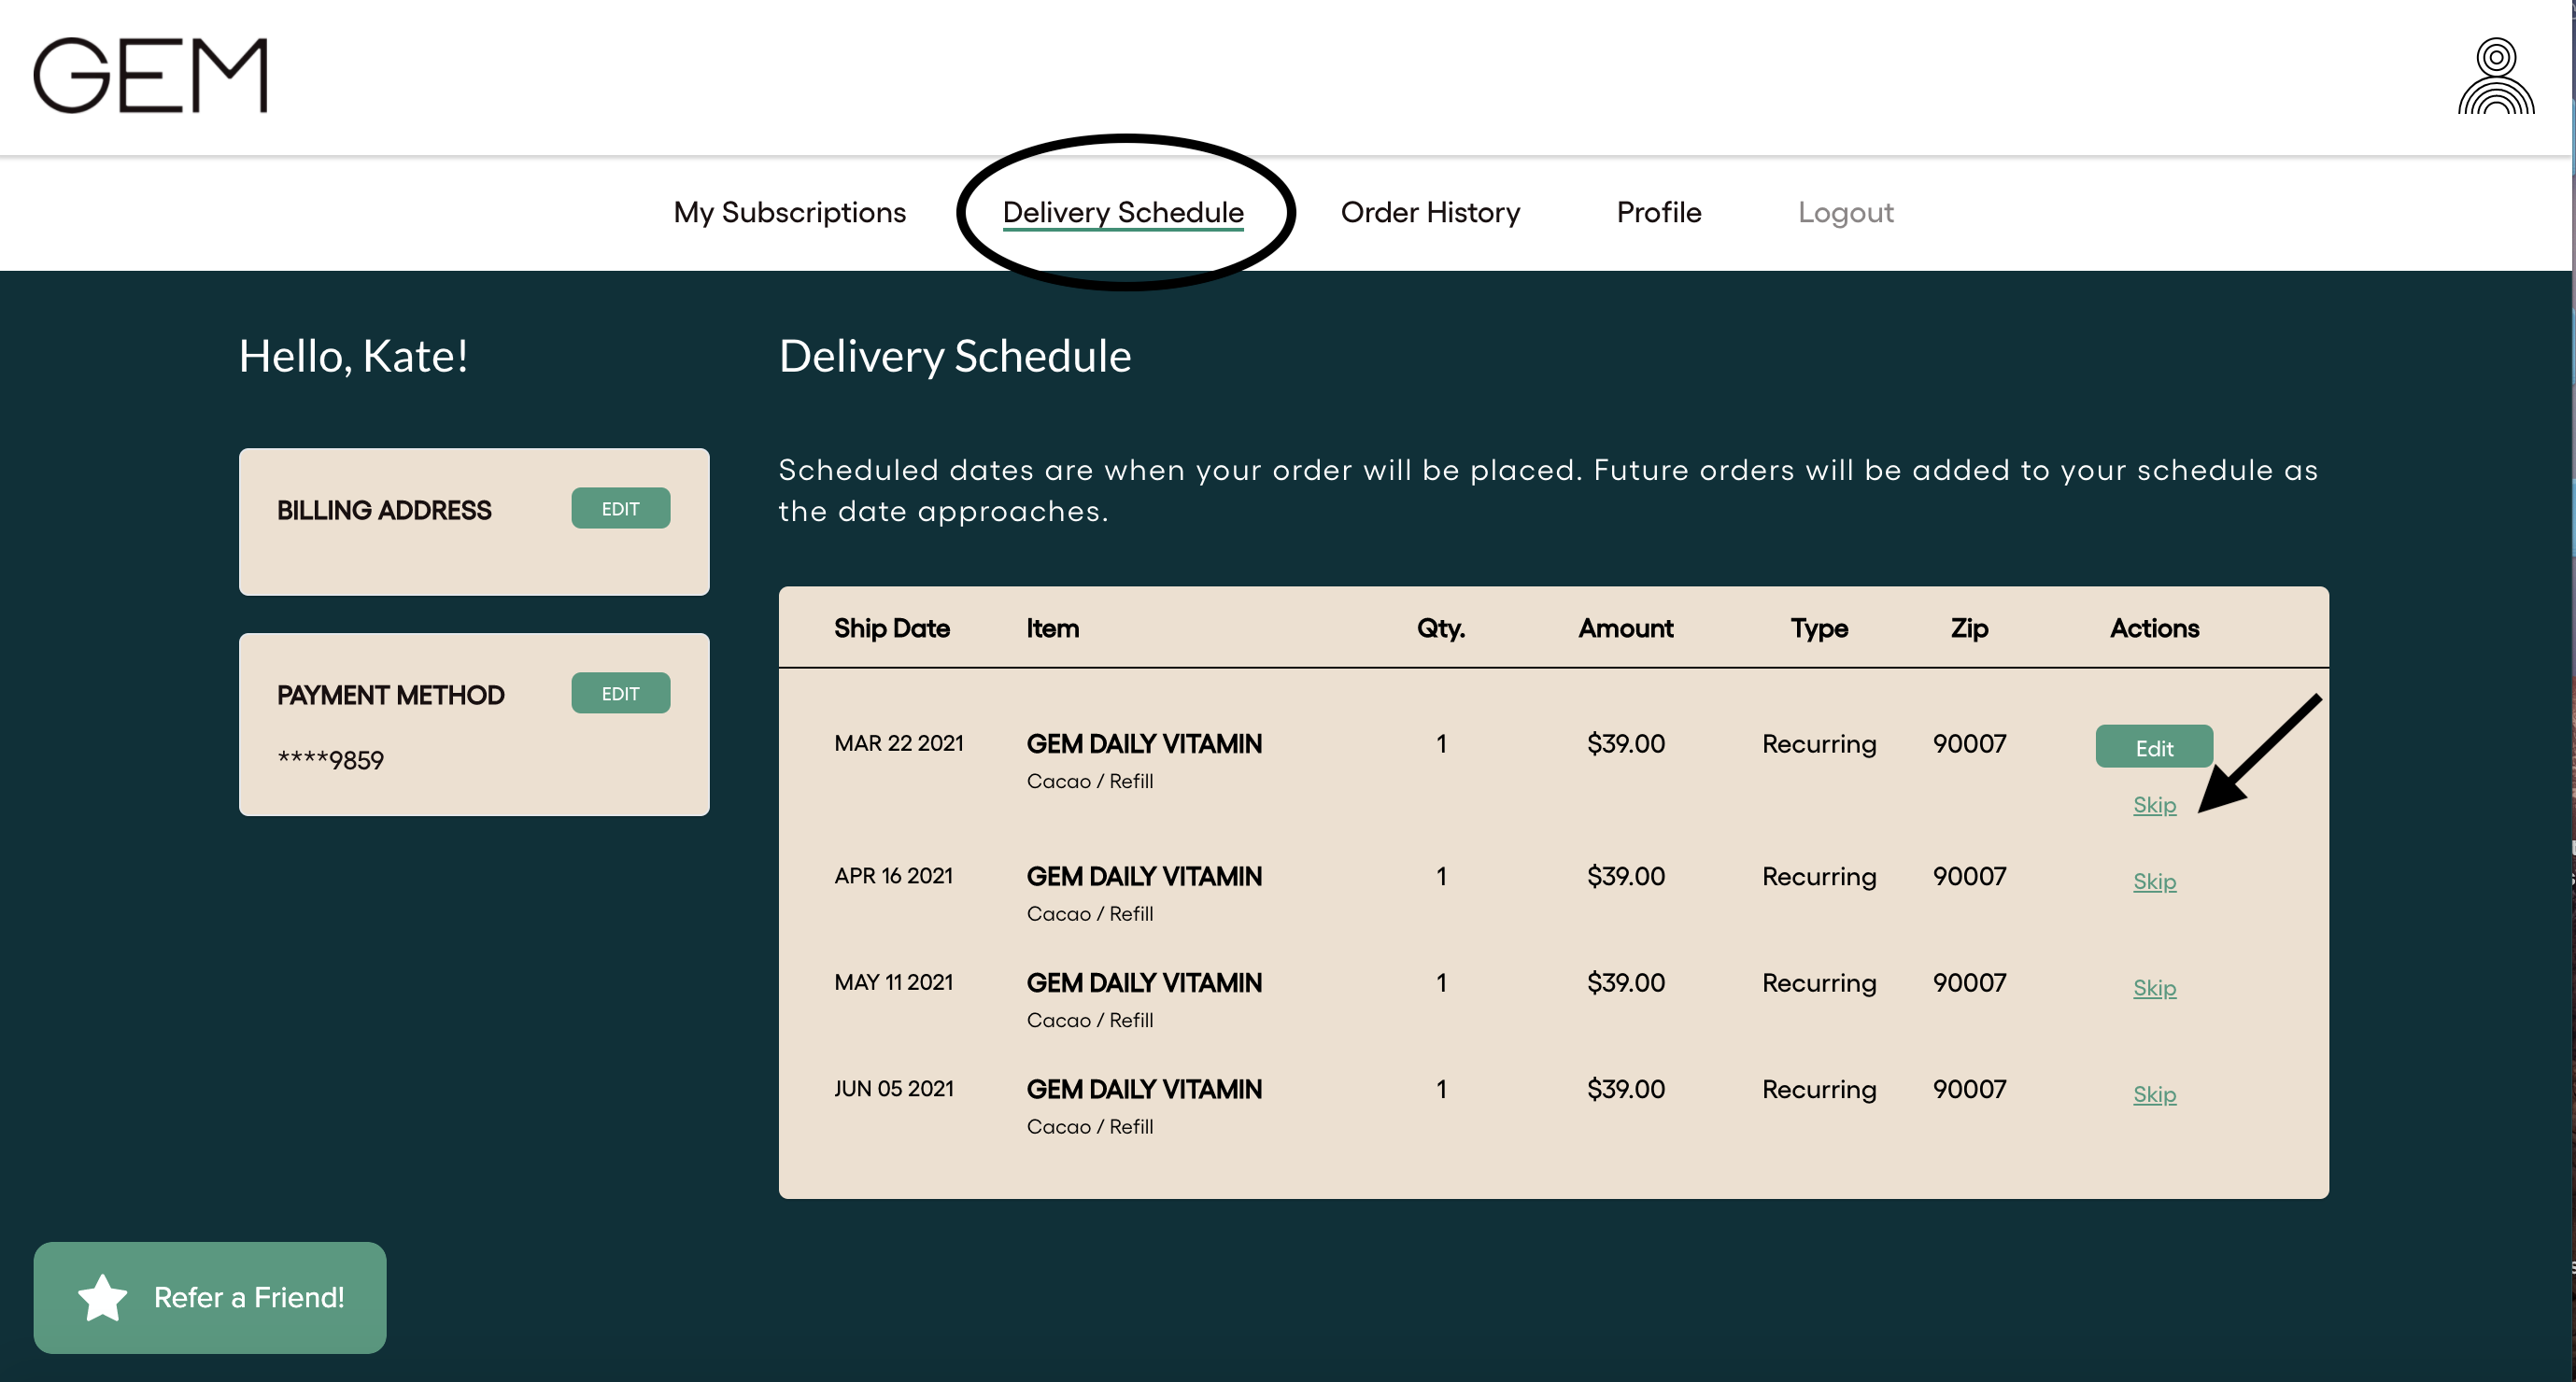Click the Hello, Kate! greeting
This screenshot has height=1382, width=2576.
(x=353, y=356)
